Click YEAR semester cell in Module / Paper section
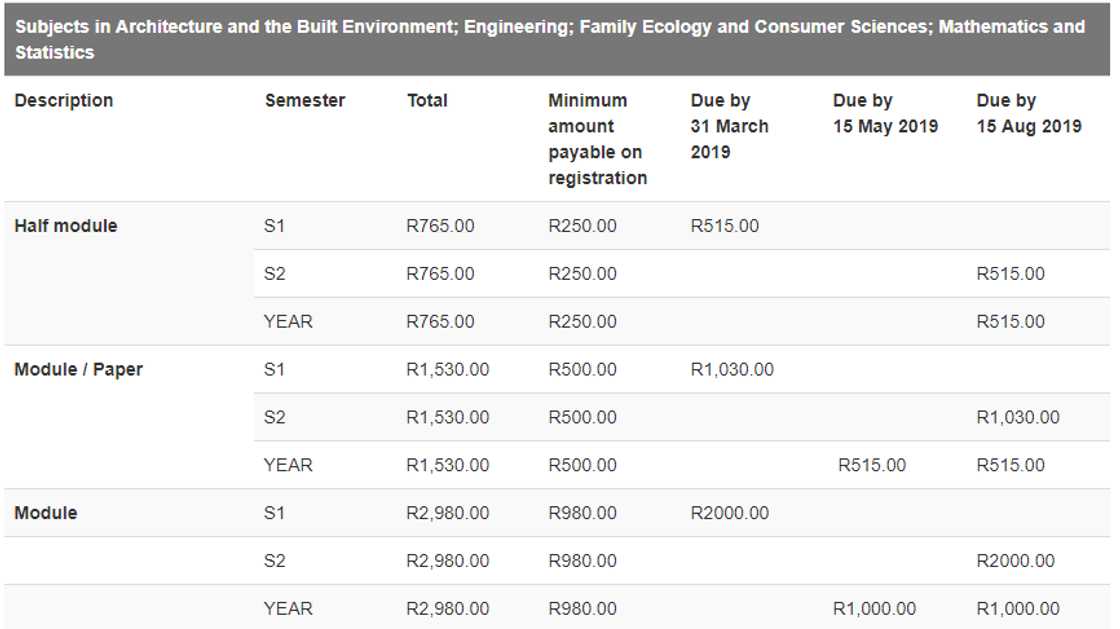The image size is (1120, 629). (x=288, y=465)
